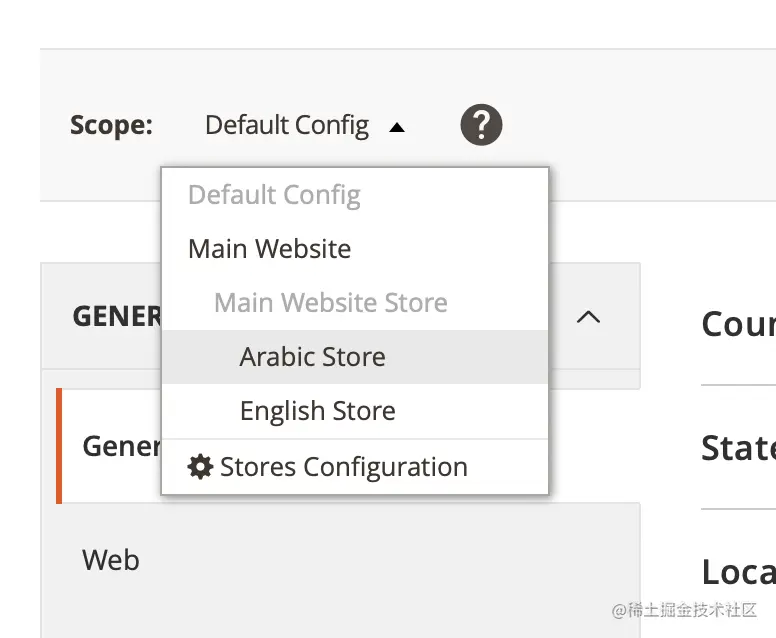
Task: Select Main Website scope option
Action: click(355, 248)
